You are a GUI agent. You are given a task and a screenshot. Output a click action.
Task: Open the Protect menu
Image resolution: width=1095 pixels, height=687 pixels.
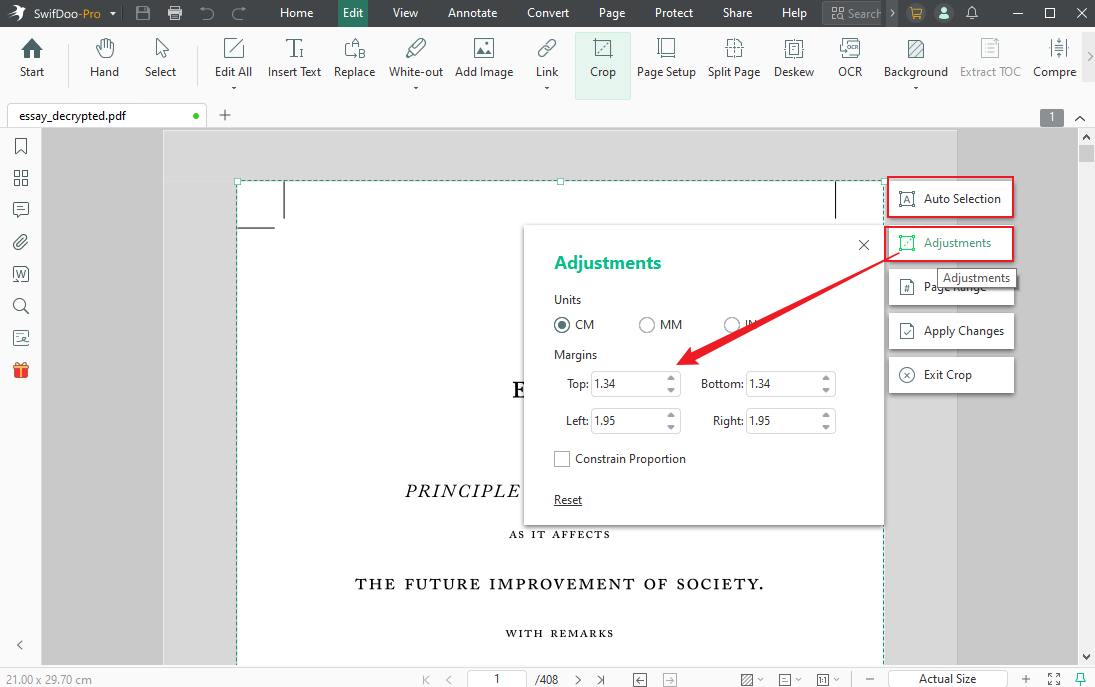[x=673, y=13]
